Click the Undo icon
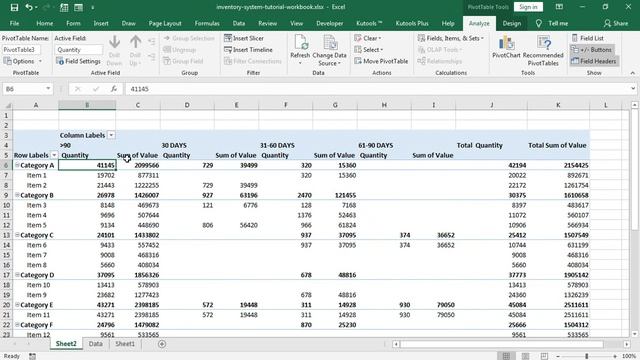640x360 pixels. point(29,7)
